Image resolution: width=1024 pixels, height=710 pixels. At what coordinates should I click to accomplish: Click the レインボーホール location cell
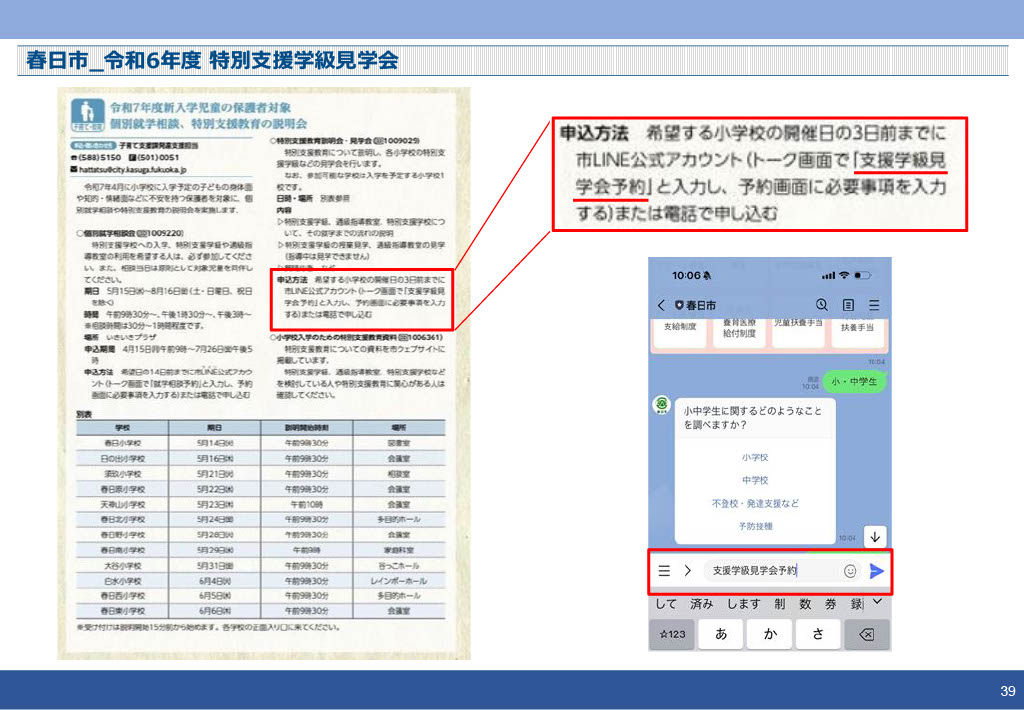(x=398, y=581)
